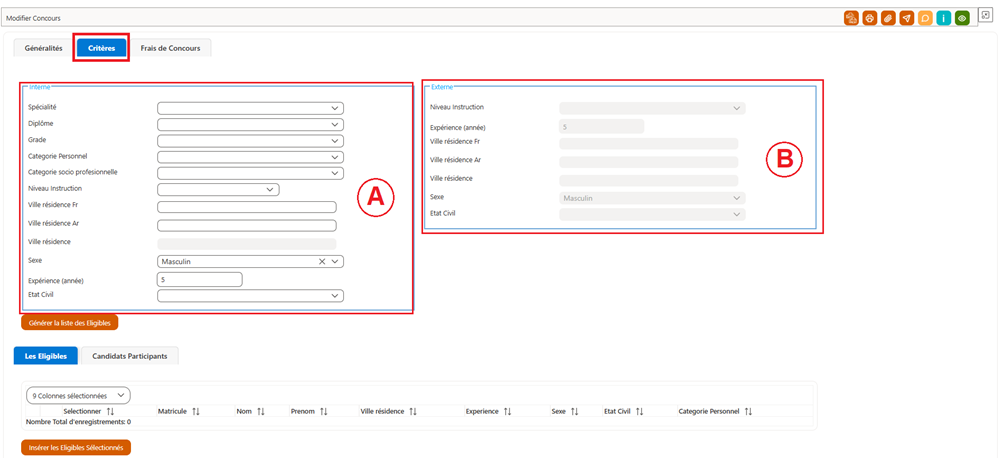1003x458 pixels.
Task: Switch to the Généralités tab
Action: tap(43, 49)
